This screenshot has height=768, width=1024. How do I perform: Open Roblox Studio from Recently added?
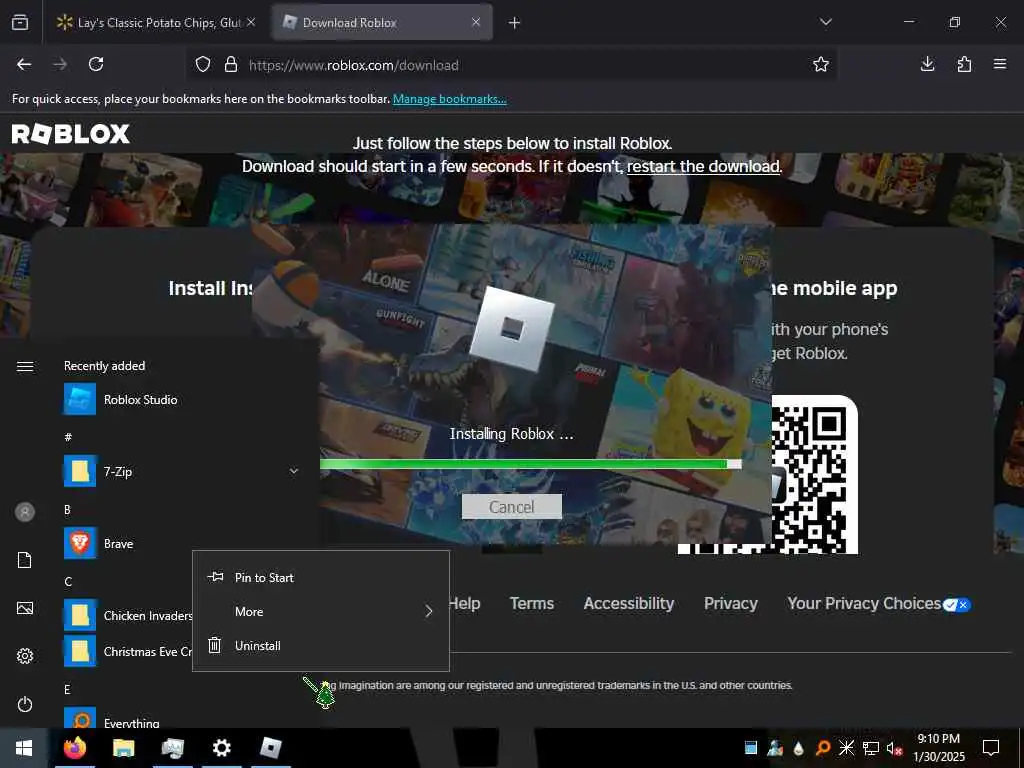(x=183, y=400)
